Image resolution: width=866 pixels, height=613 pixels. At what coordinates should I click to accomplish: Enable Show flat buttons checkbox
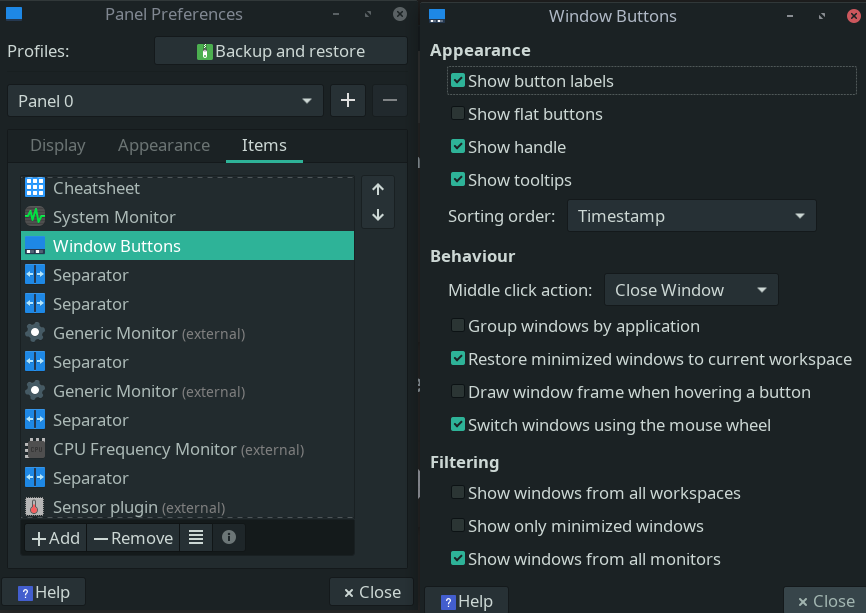click(458, 114)
